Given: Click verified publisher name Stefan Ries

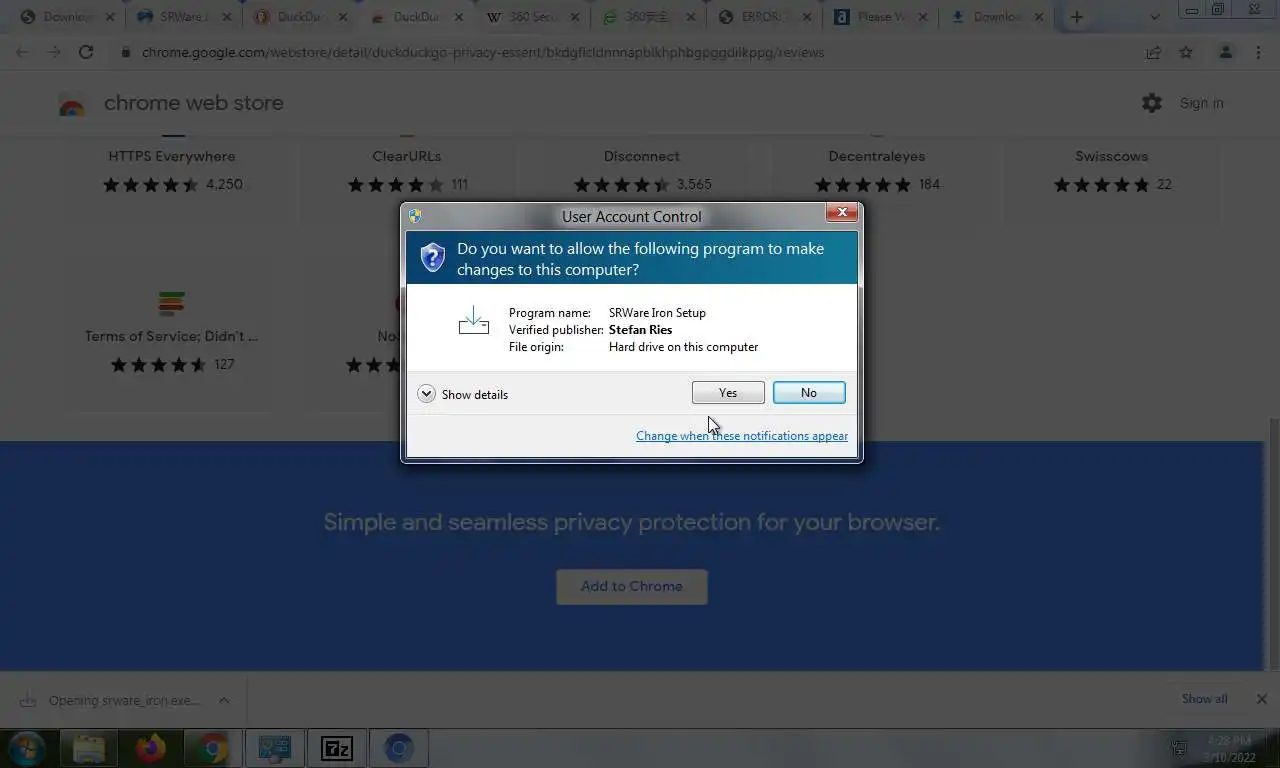Looking at the screenshot, I should (640, 330).
